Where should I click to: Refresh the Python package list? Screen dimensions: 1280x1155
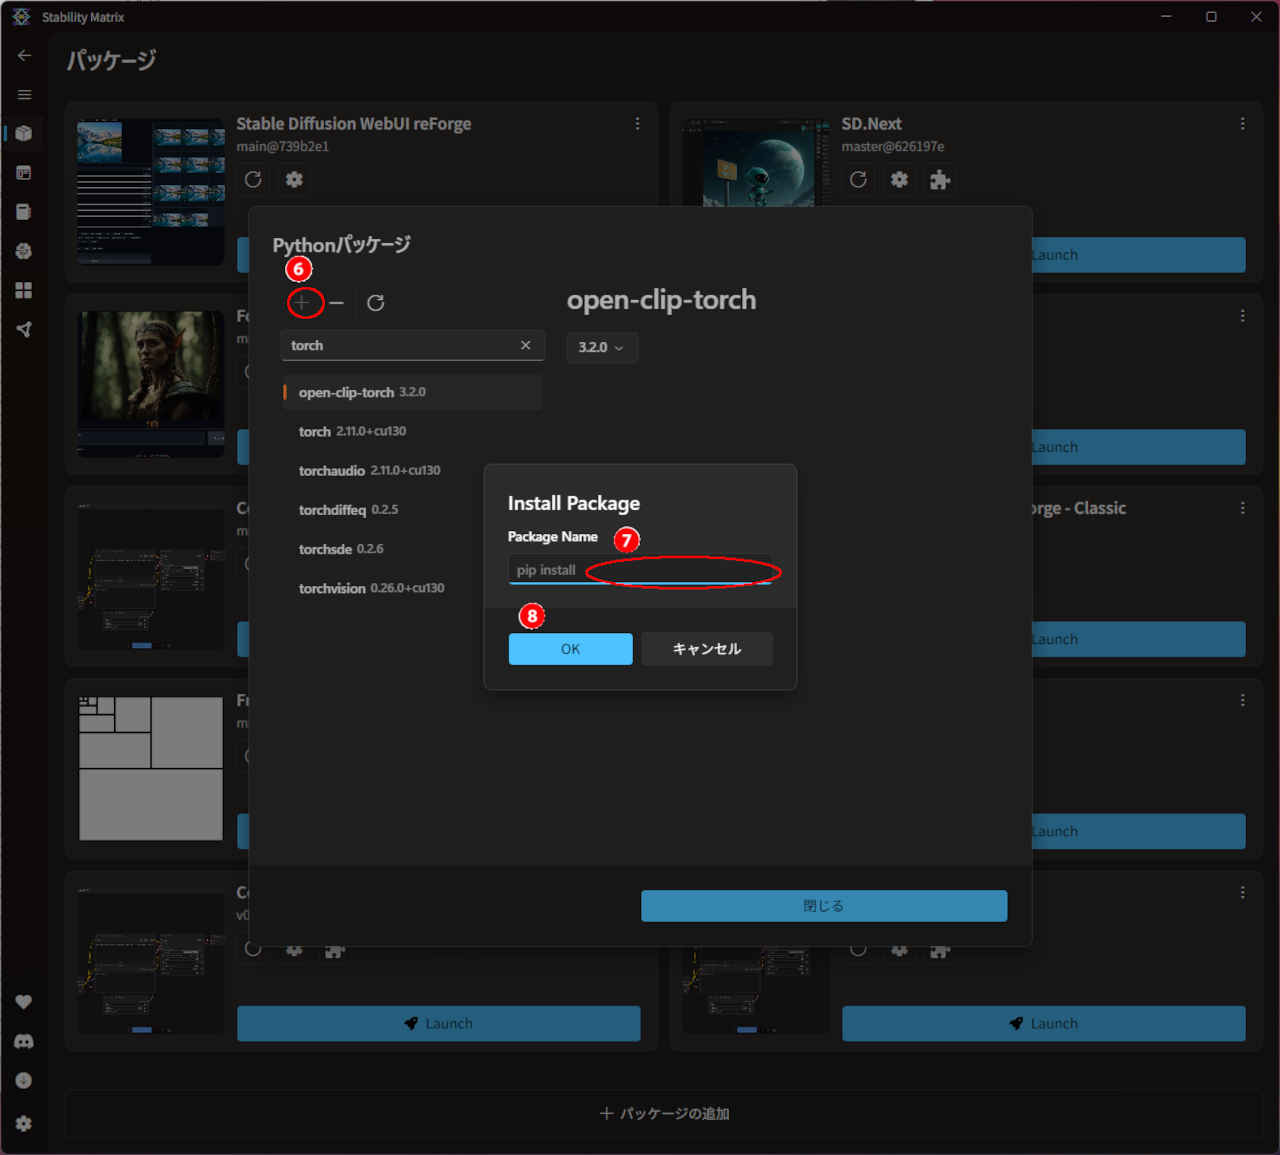pos(376,302)
